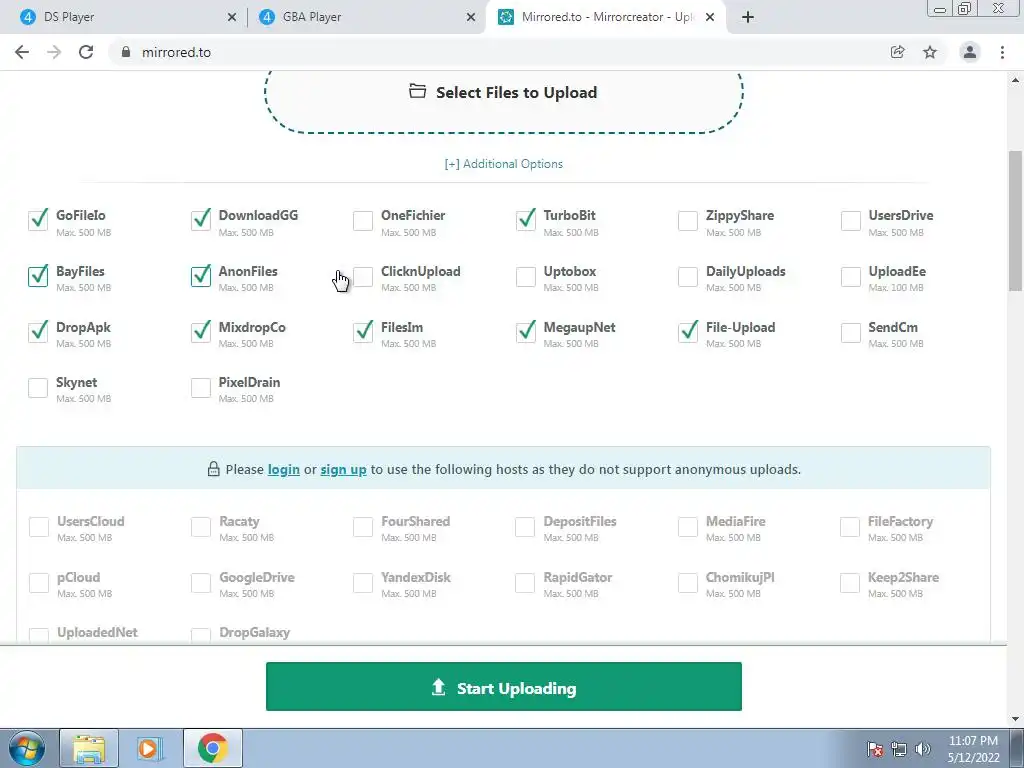Follow the login link
This screenshot has width=1024, height=768.
tap(283, 470)
